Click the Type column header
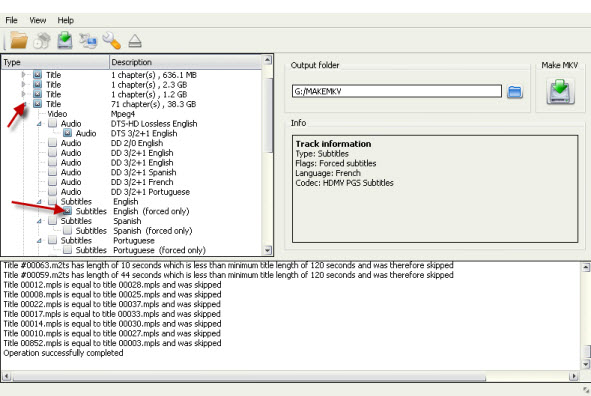591x396 pixels. [x=55, y=62]
